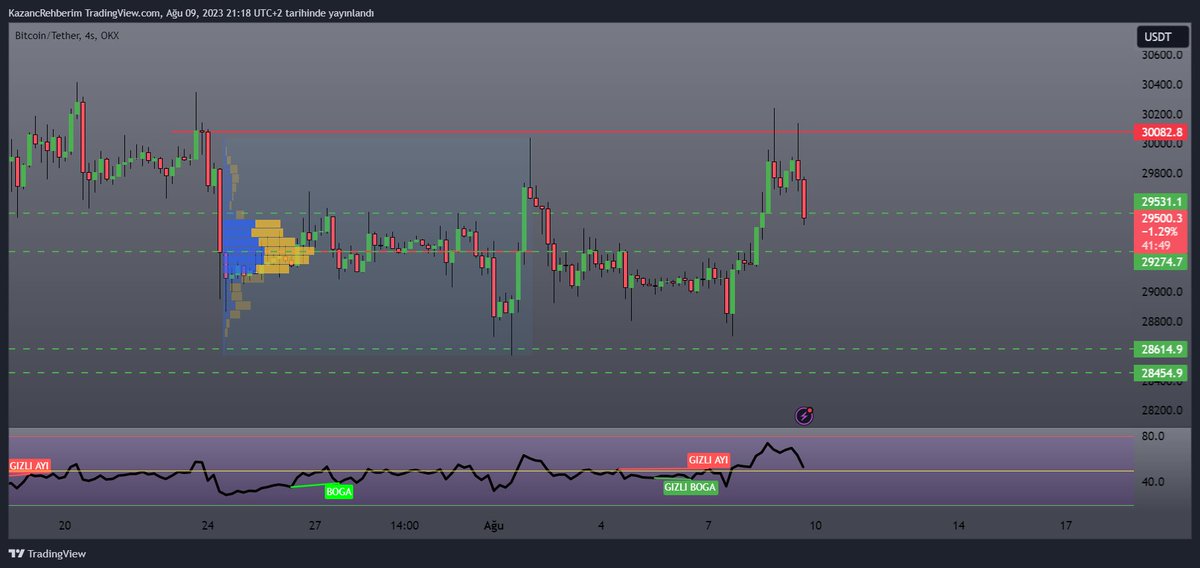
Task: Click the BOGA green RSI label
Action: (339, 491)
